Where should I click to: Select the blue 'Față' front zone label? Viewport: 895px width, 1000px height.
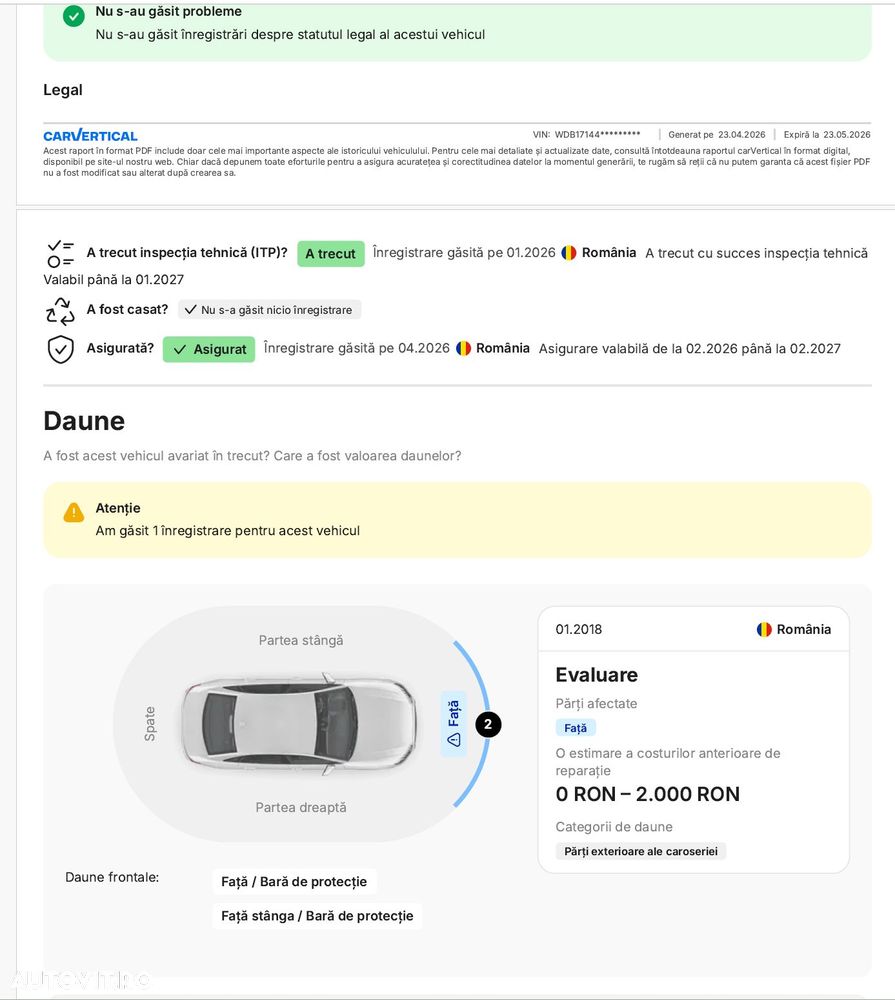tap(454, 723)
